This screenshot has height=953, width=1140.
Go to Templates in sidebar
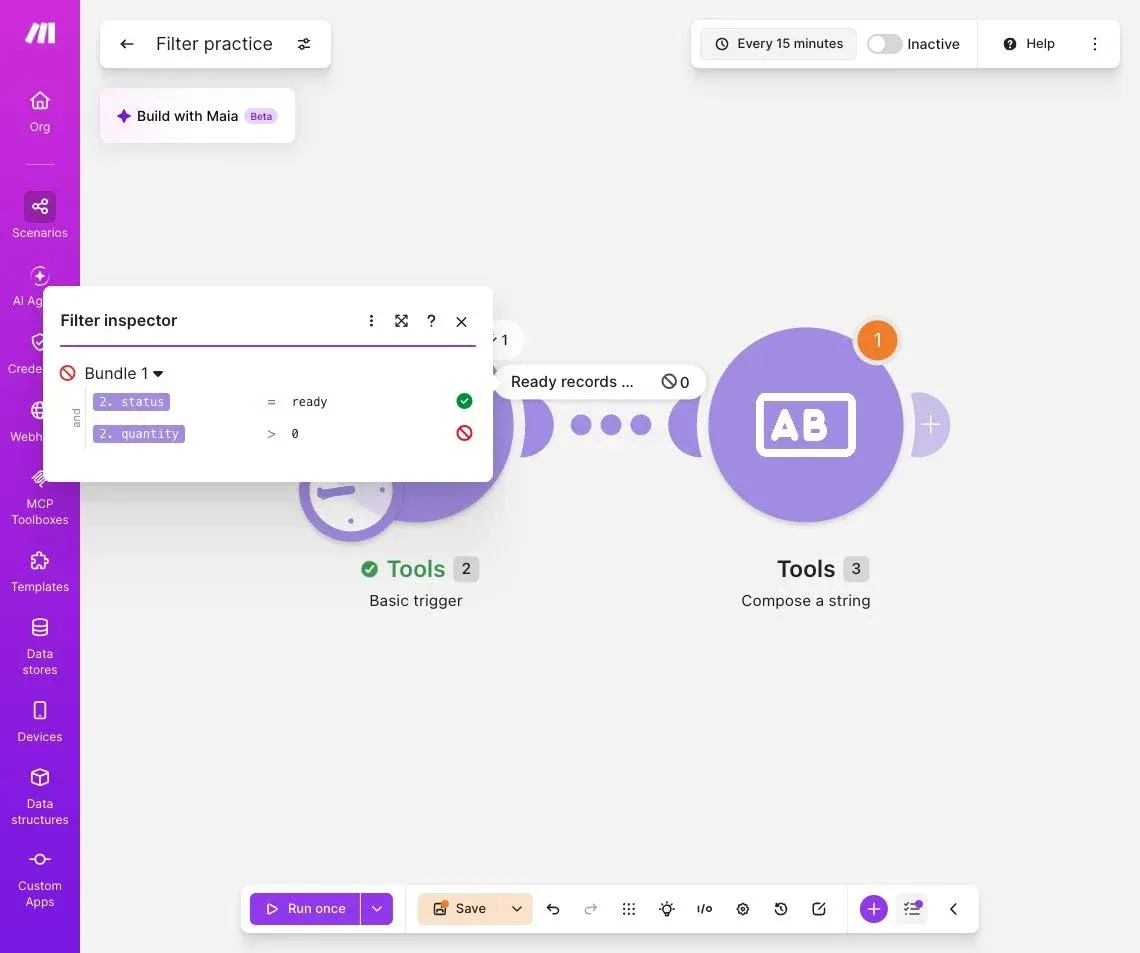(x=40, y=572)
